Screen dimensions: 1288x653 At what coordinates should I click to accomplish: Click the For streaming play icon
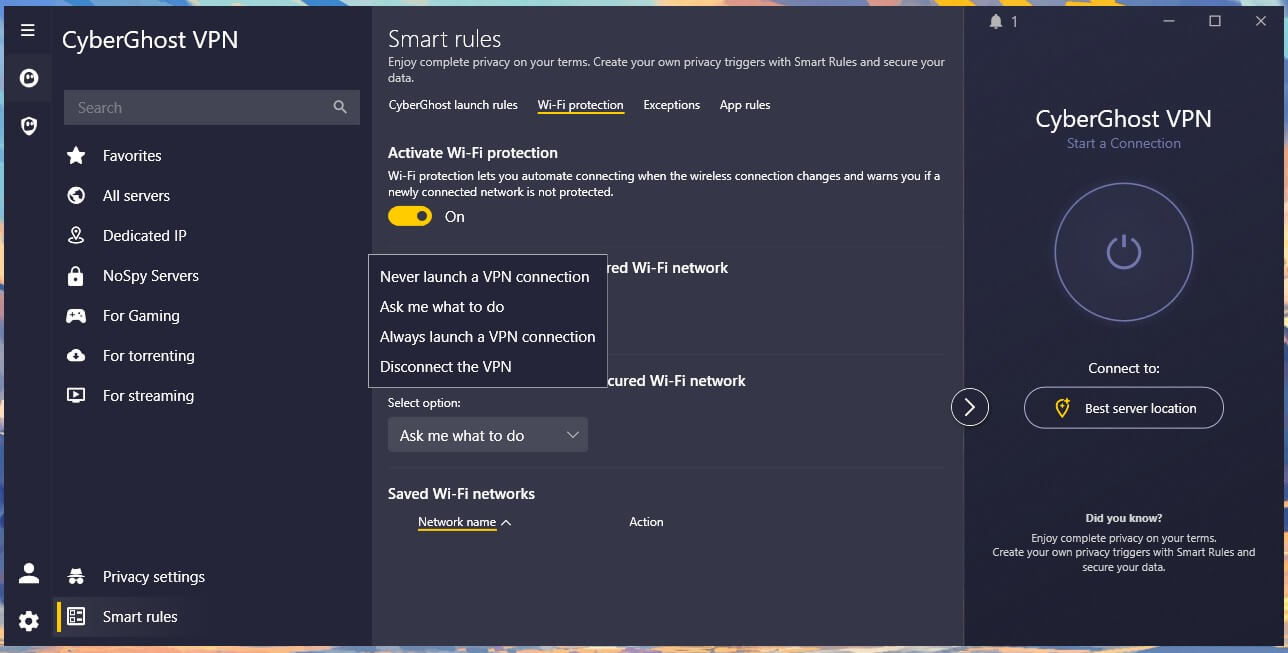(76, 395)
